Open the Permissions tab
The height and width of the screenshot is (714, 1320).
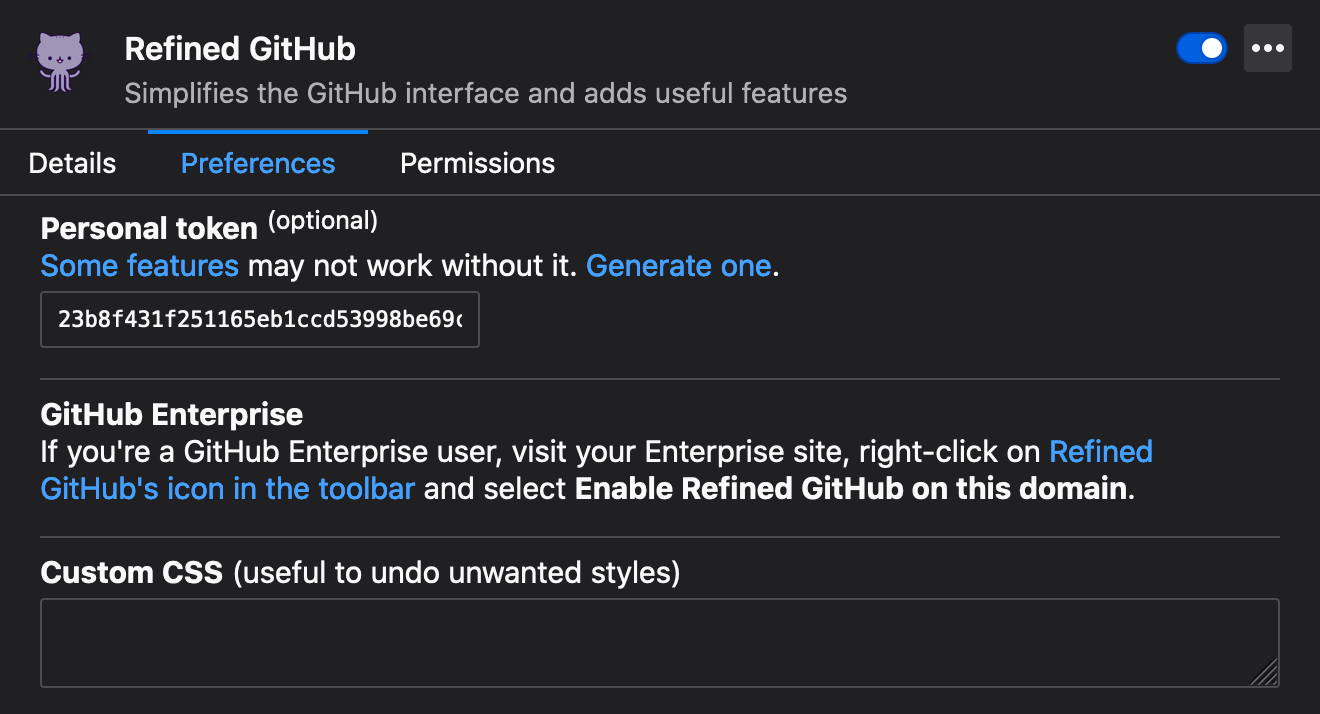coord(477,163)
